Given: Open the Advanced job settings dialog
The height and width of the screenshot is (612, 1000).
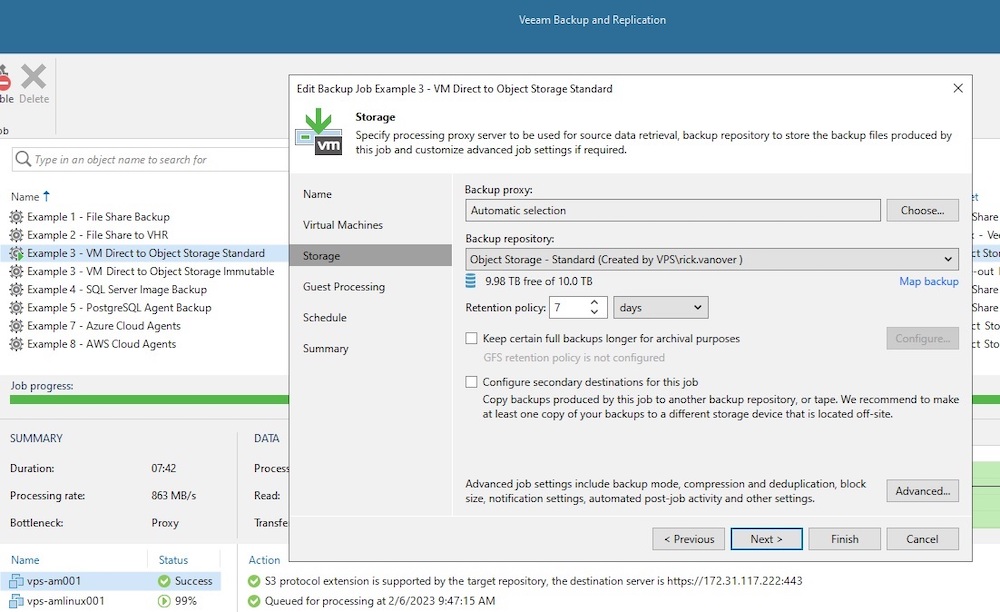Looking at the screenshot, I should pyautogui.click(x=921, y=490).
